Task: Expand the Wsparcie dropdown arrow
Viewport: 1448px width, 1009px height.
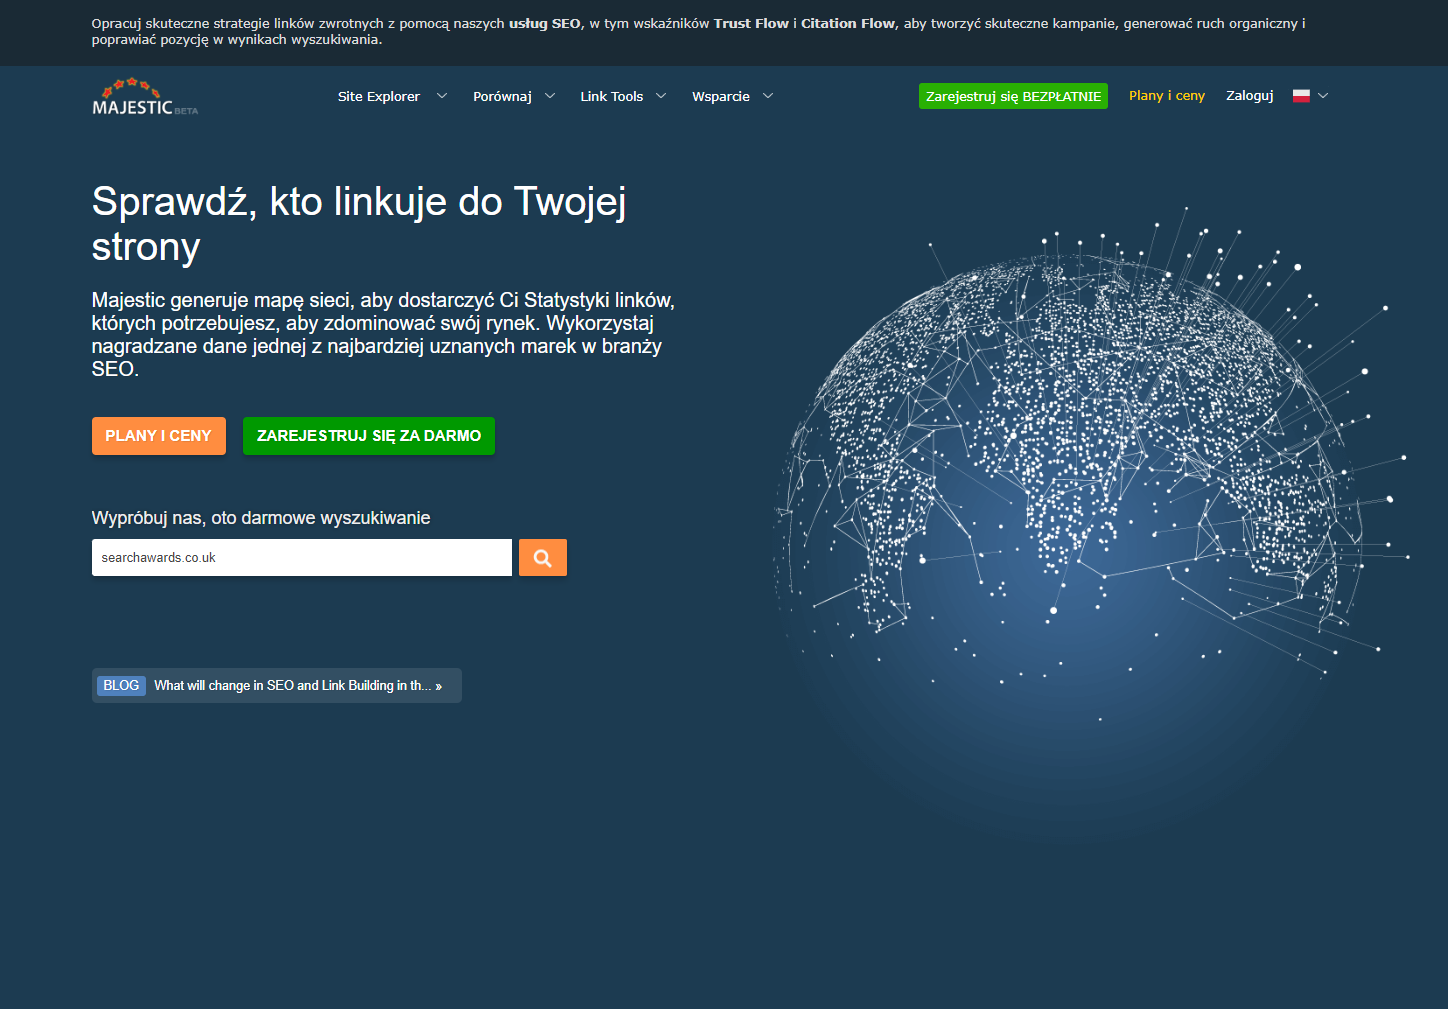Action: pyautogui.click(x=768, y=96)
